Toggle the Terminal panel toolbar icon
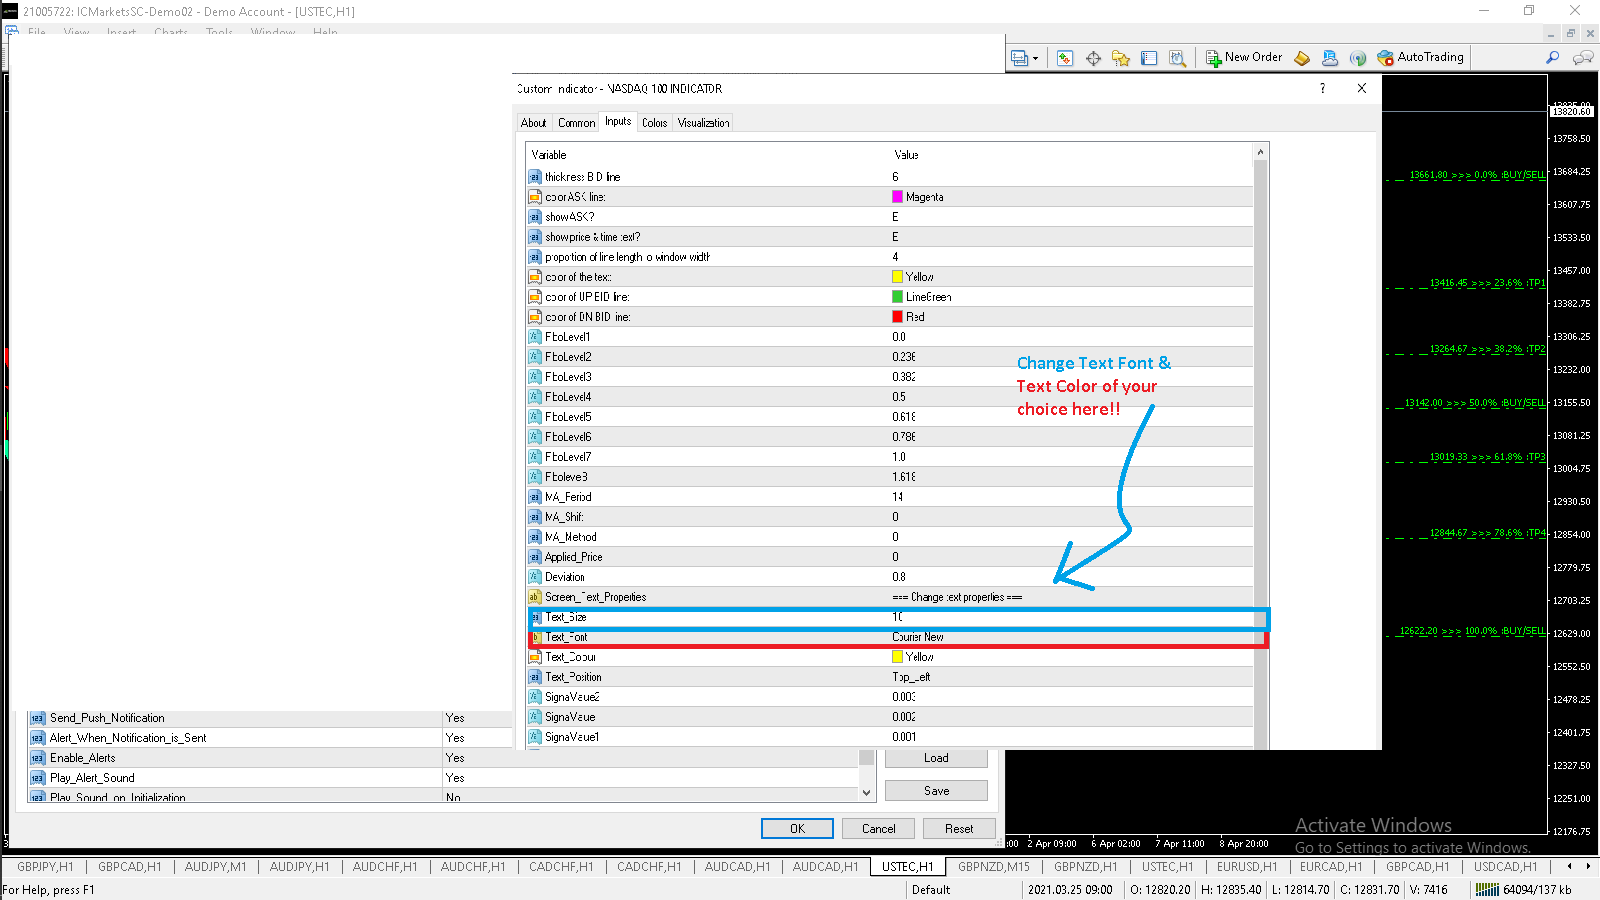The image size is (1600, 900). (x=1149, y=58)
